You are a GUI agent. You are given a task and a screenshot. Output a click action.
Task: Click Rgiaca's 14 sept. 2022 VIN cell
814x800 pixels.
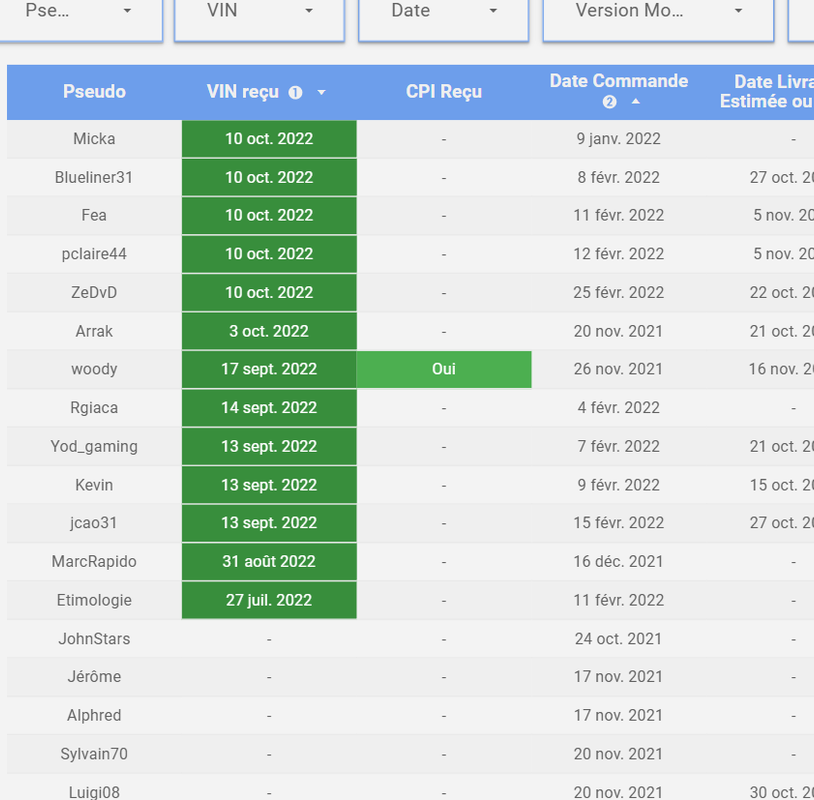tap(269, 408)
